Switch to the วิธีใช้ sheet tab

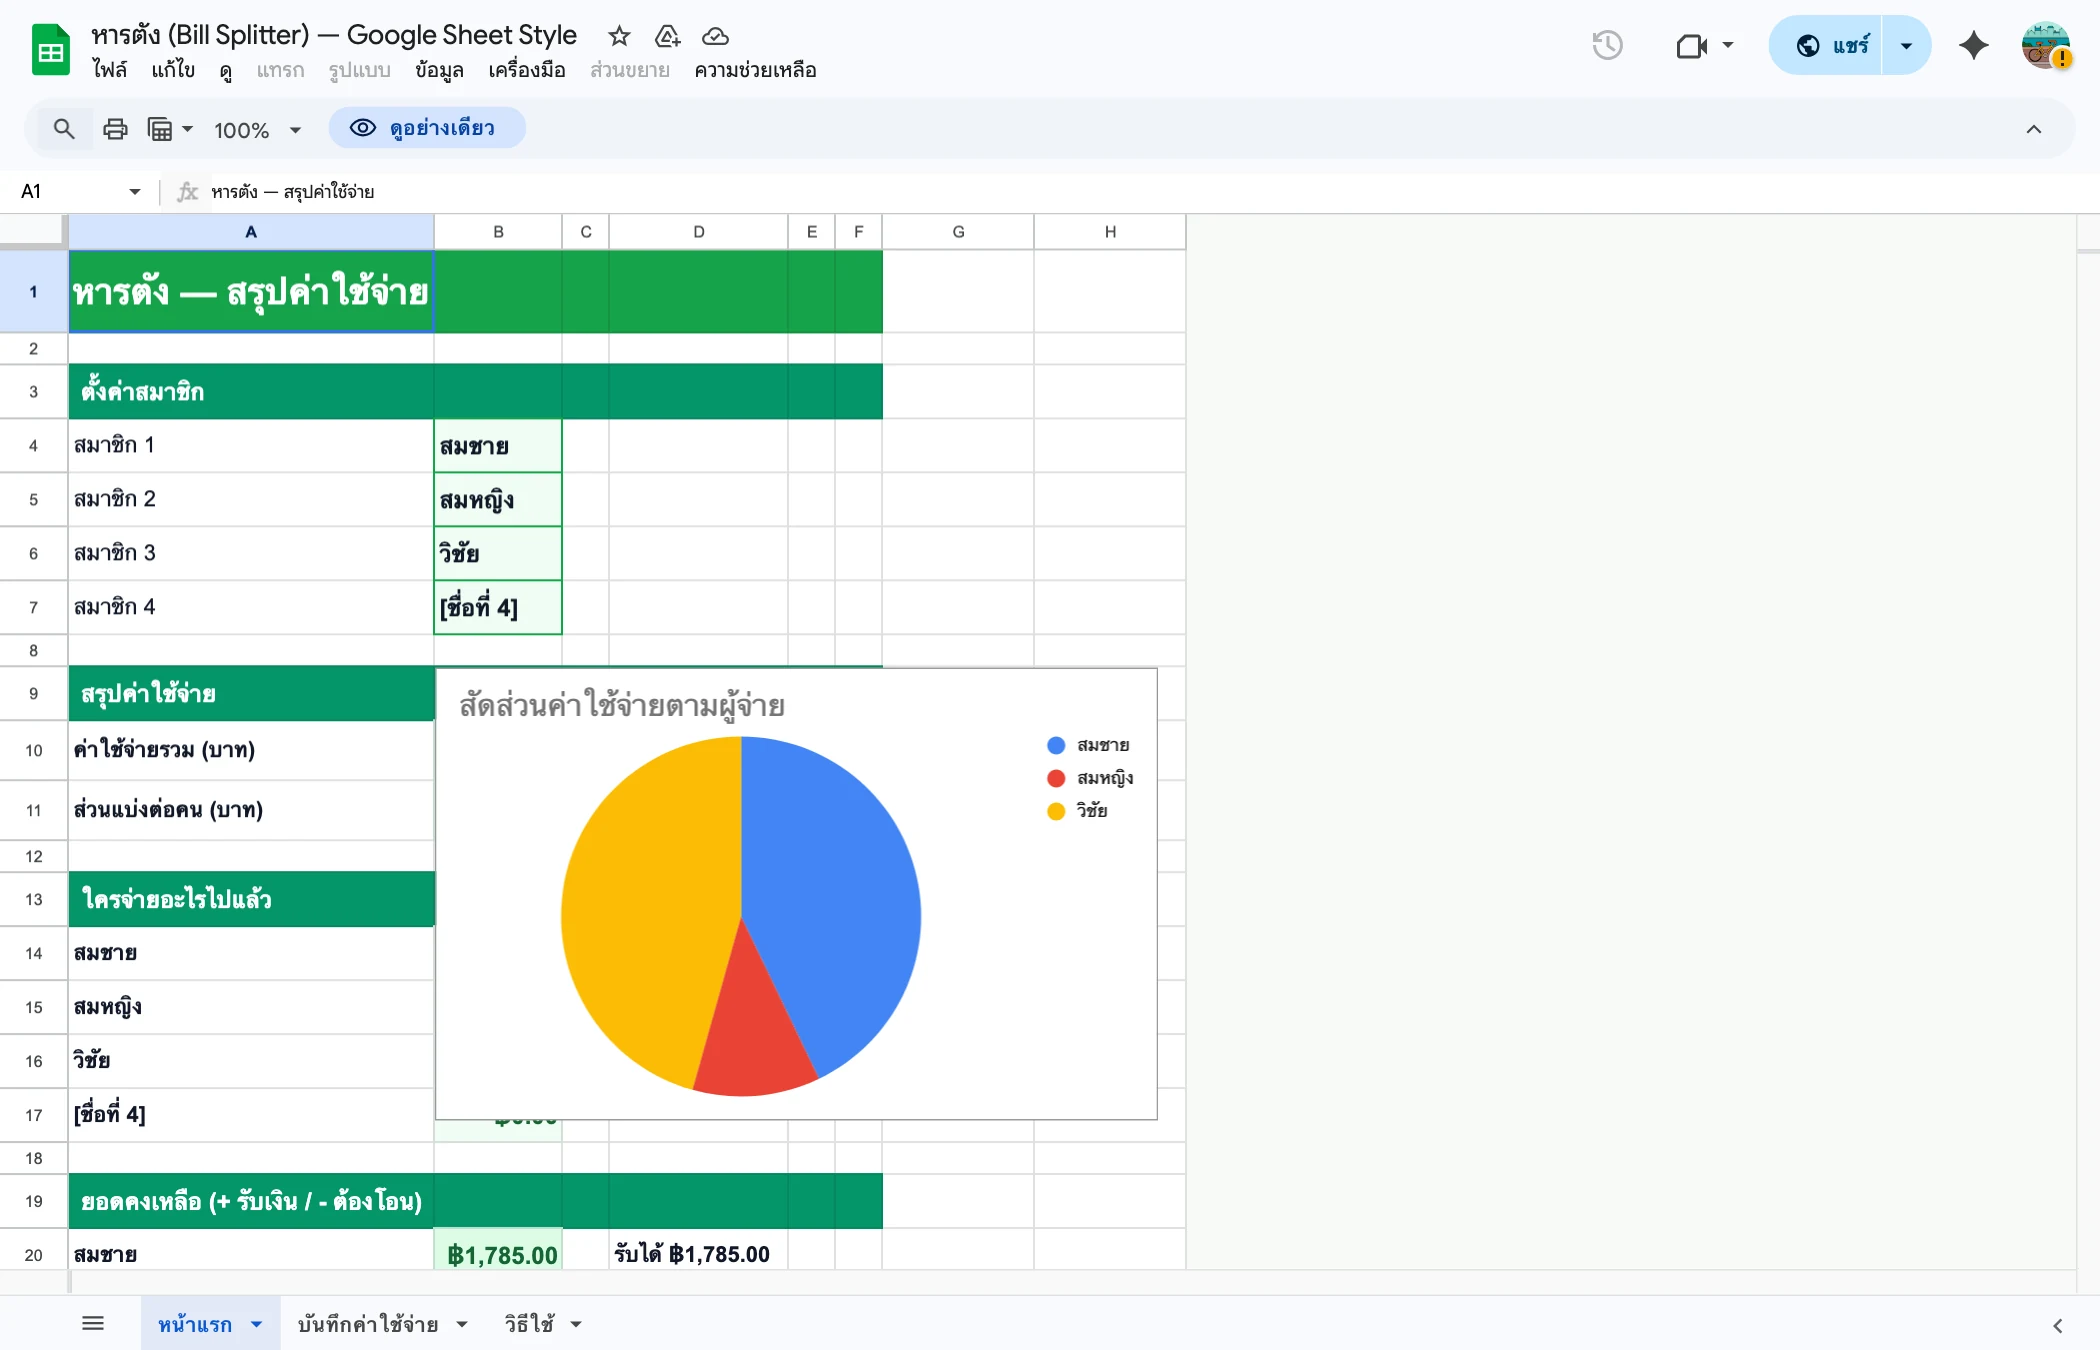(x=529, y=1323)
